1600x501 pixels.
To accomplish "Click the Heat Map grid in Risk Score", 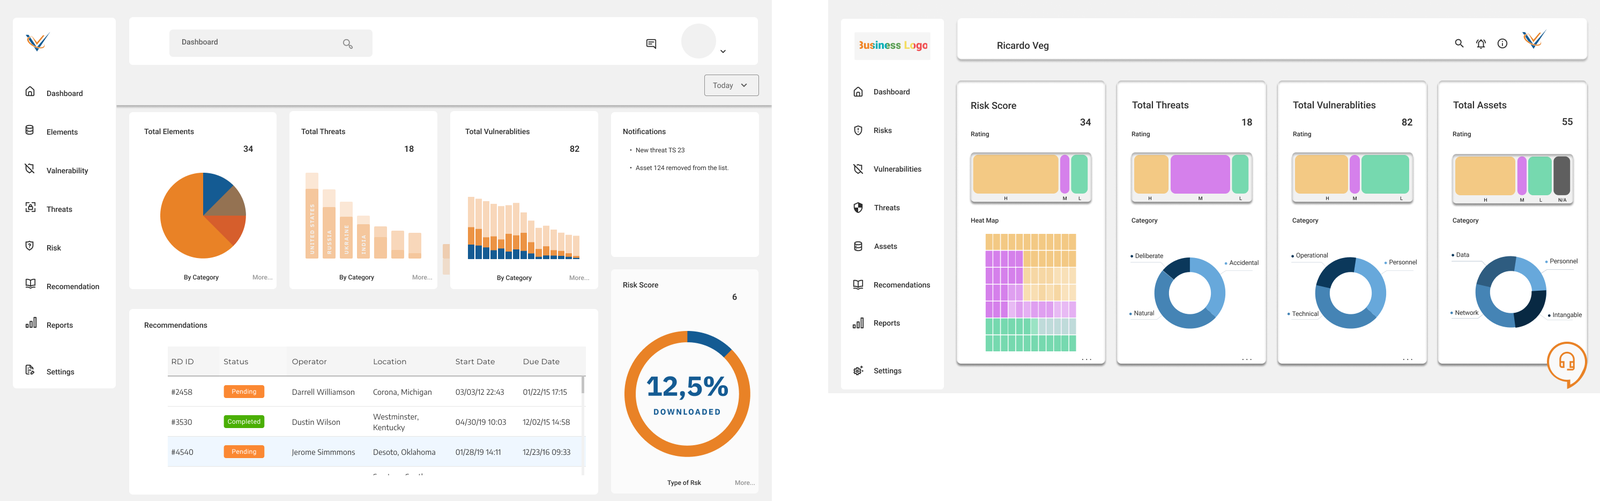I will point(1031,292).
